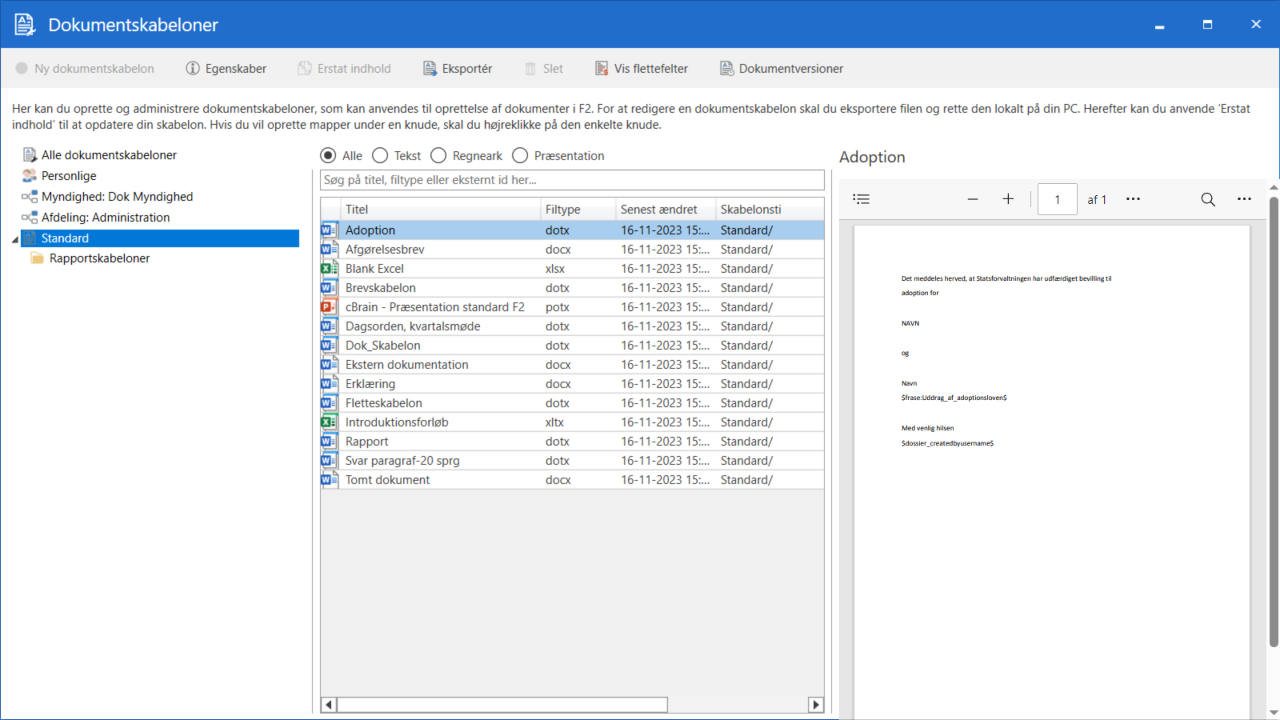
Task: Select the Adoption template title
Action: point(370,230)
